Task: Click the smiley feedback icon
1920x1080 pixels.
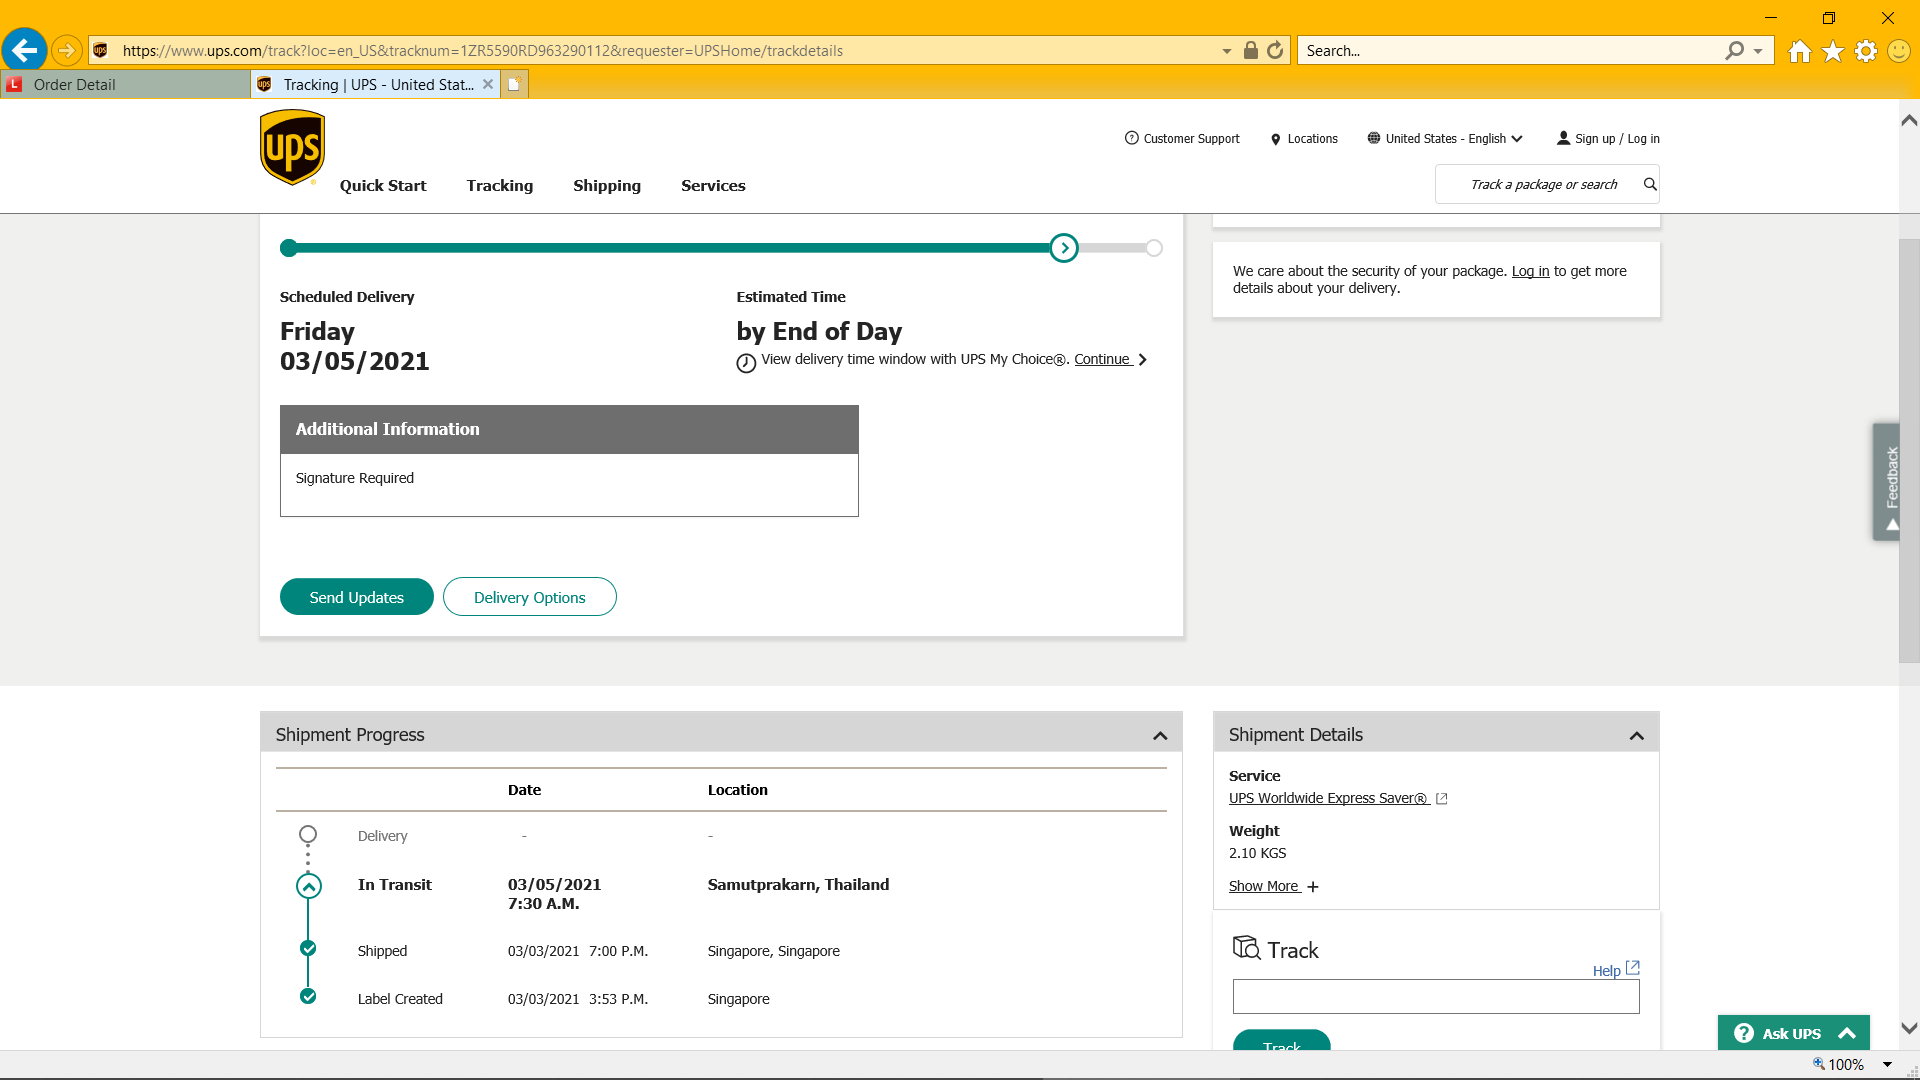Action: pos(1899,51)
